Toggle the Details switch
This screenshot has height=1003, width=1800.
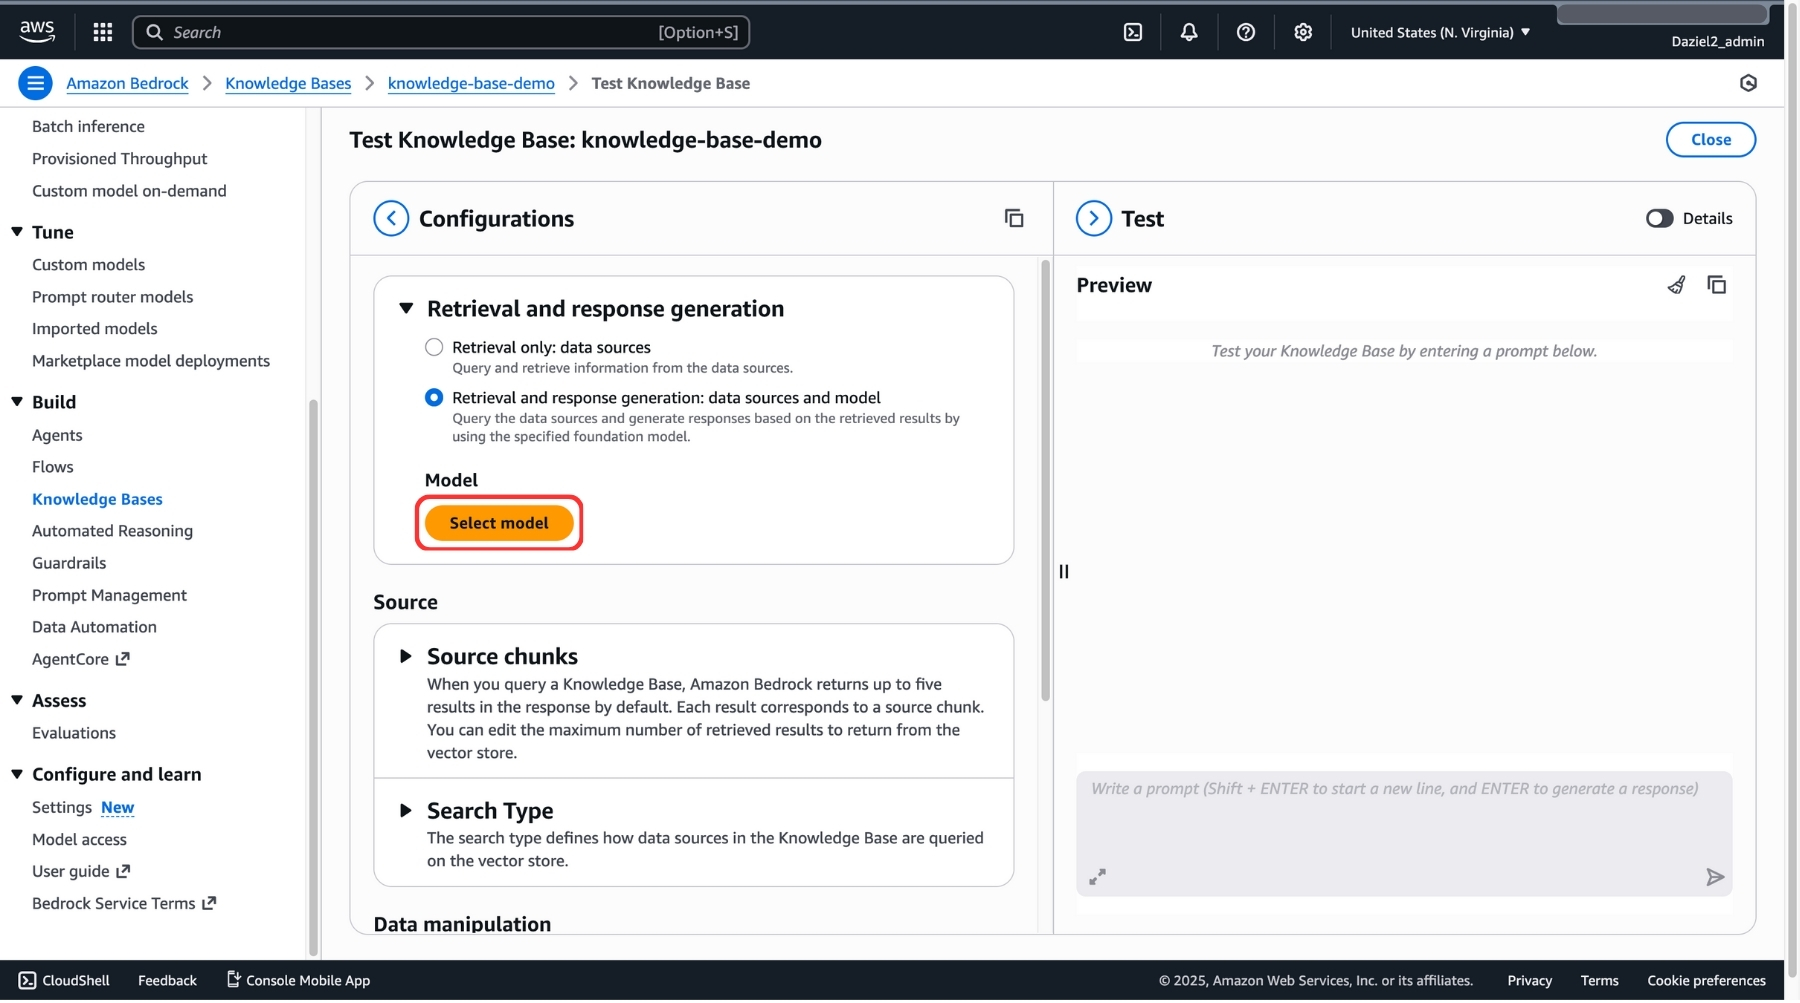pyautogui.click(x=1659, y=219)
